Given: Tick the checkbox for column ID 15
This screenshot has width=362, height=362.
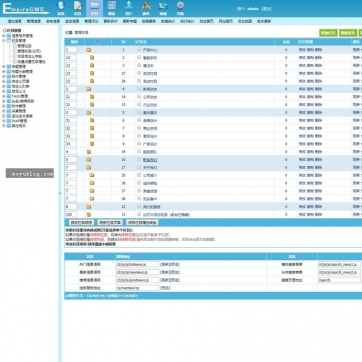Looking at the screenshot, I should (139, 104).
